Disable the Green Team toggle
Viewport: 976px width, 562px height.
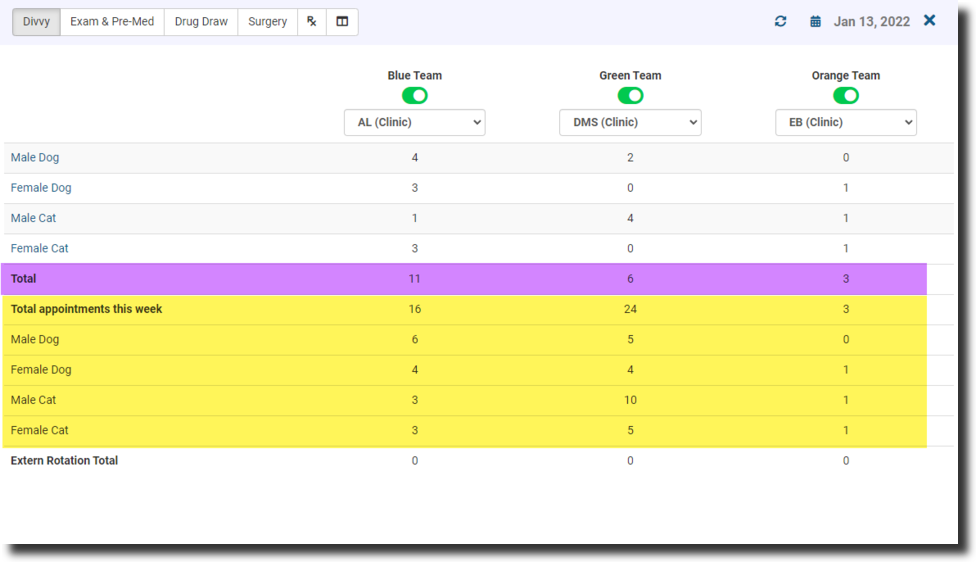(x=630, y=96)
